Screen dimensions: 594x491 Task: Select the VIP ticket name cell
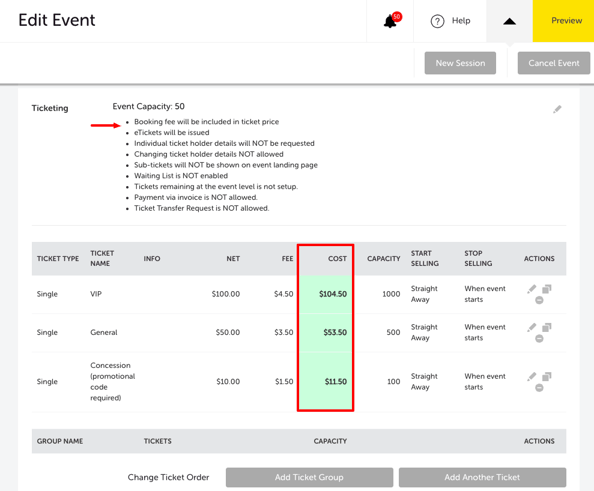(96, 294)
